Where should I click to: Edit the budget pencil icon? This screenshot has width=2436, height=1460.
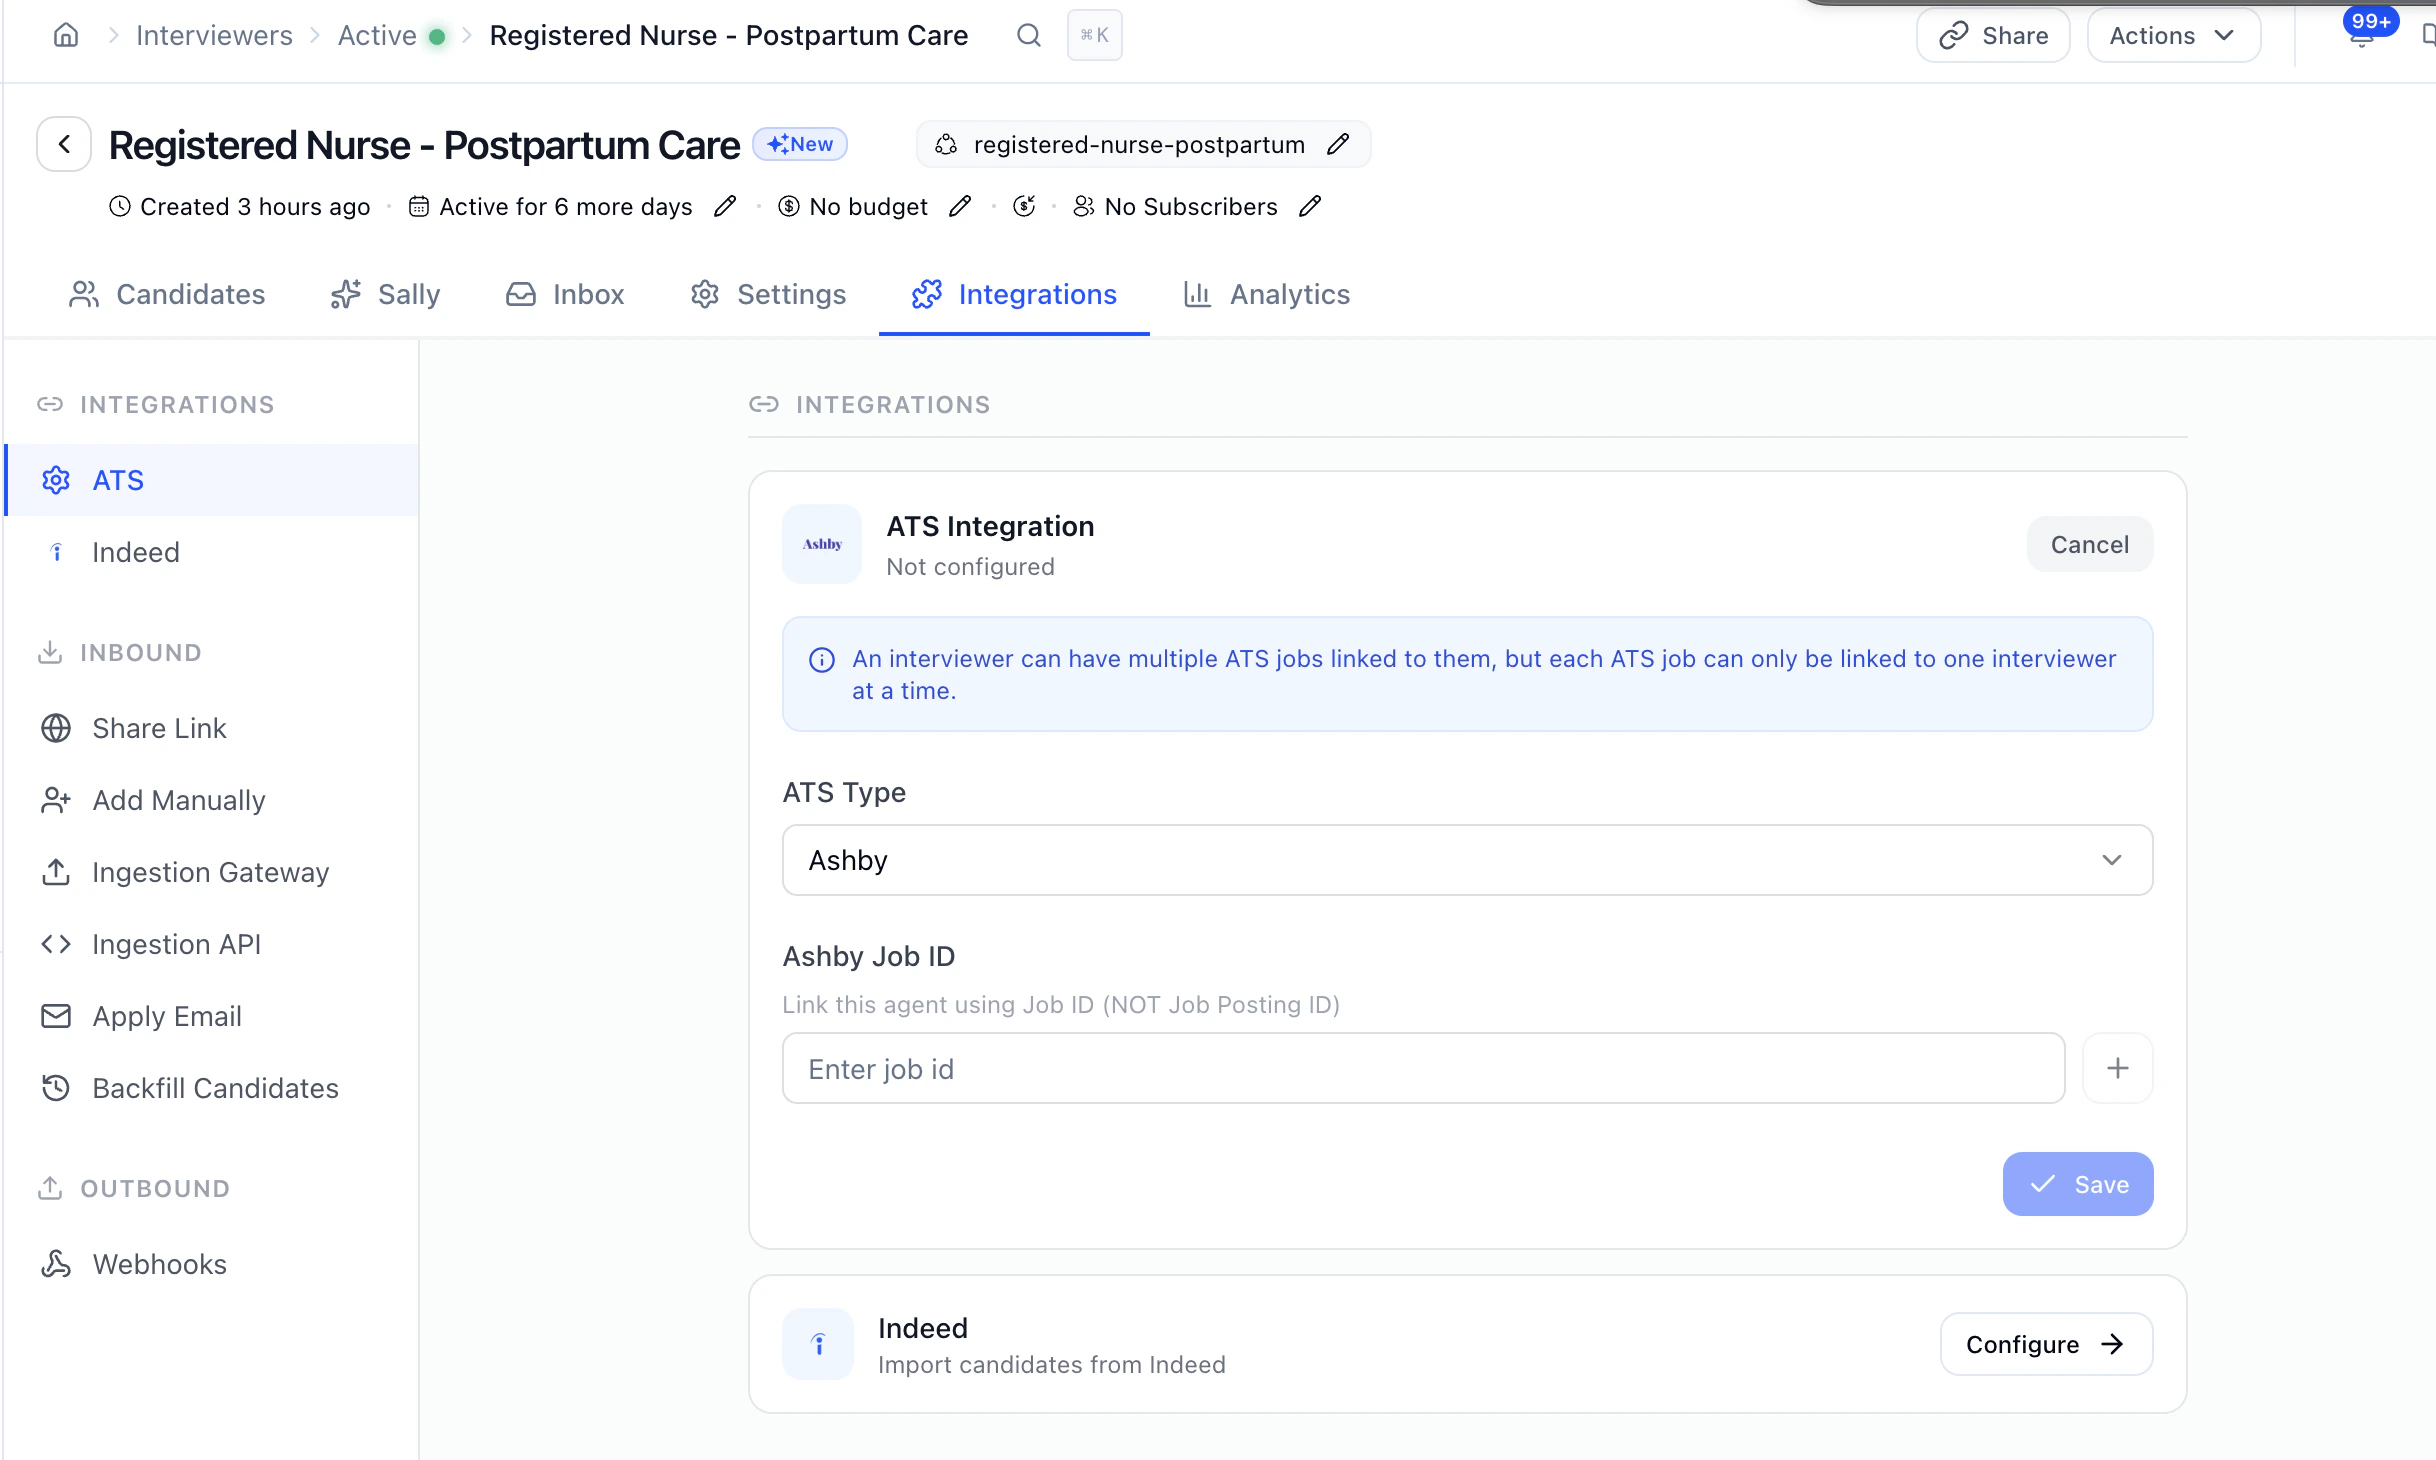coord(960,206)
